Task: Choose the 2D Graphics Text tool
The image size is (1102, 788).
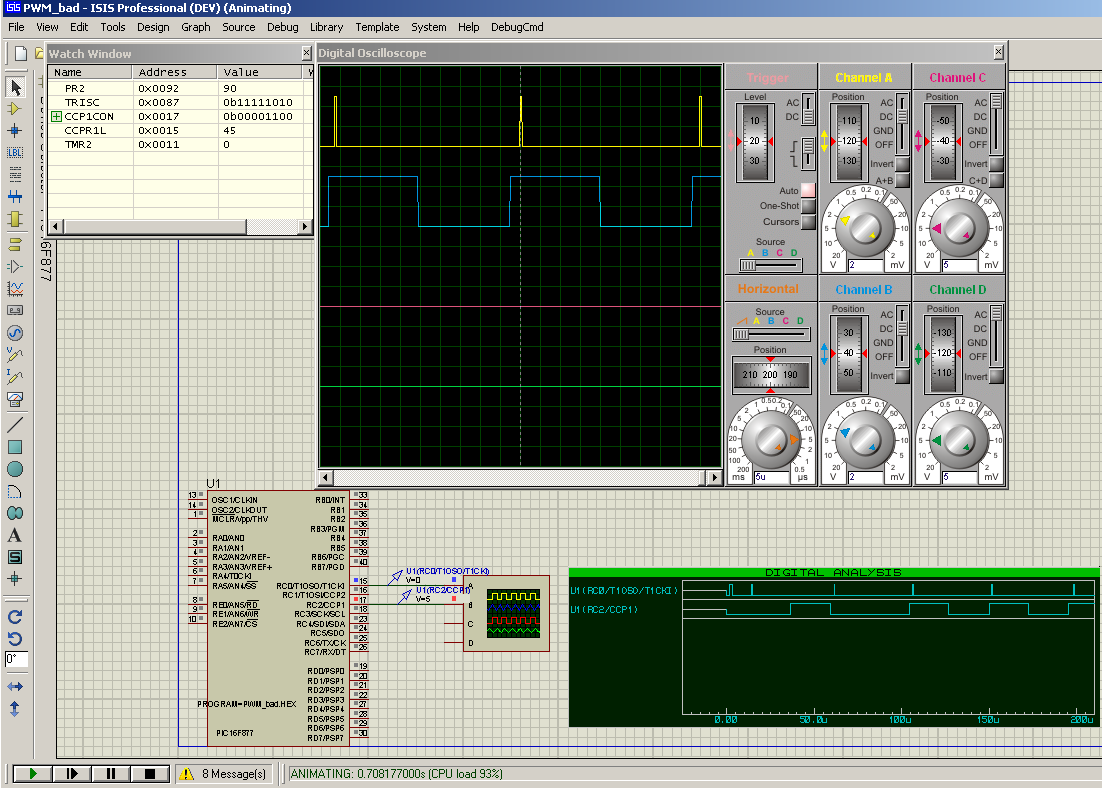Action: 15,535
